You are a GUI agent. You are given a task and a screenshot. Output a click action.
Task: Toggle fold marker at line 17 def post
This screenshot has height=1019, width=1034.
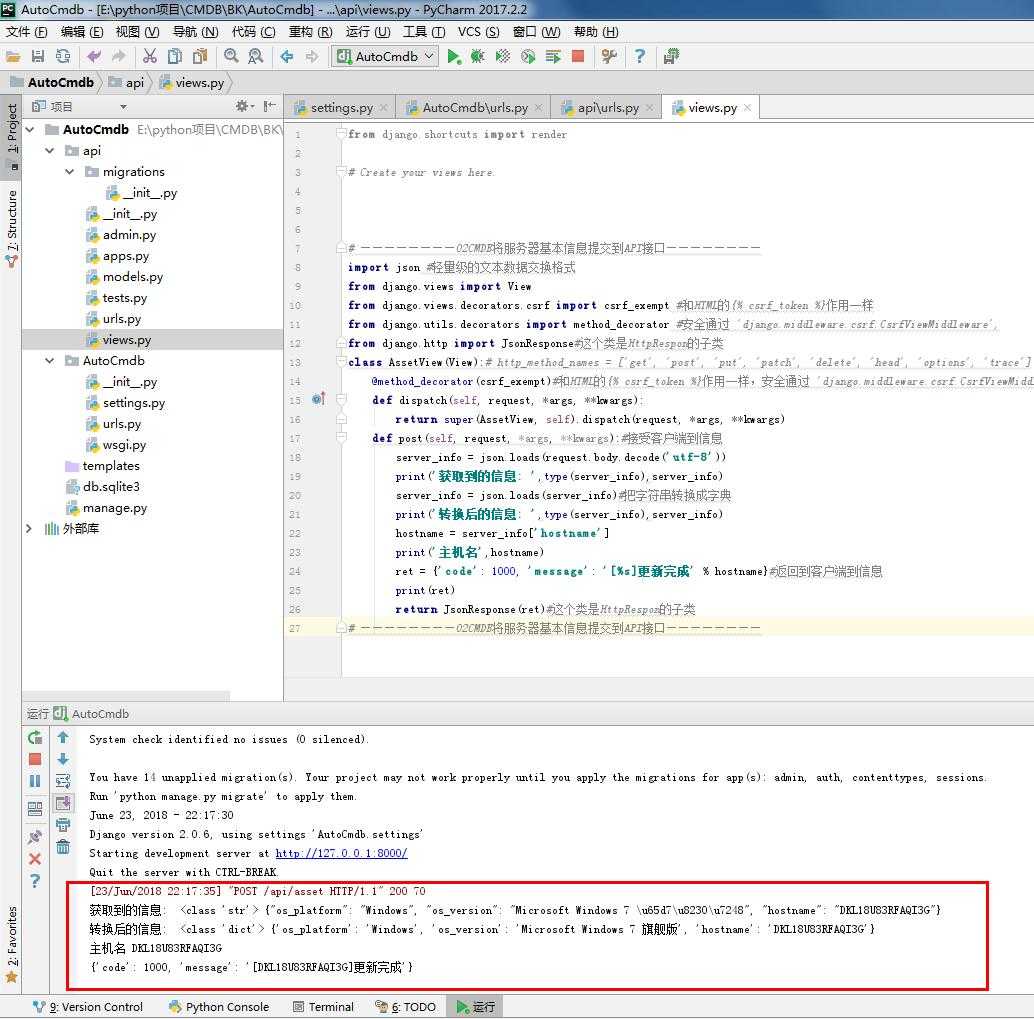point(342,438)
